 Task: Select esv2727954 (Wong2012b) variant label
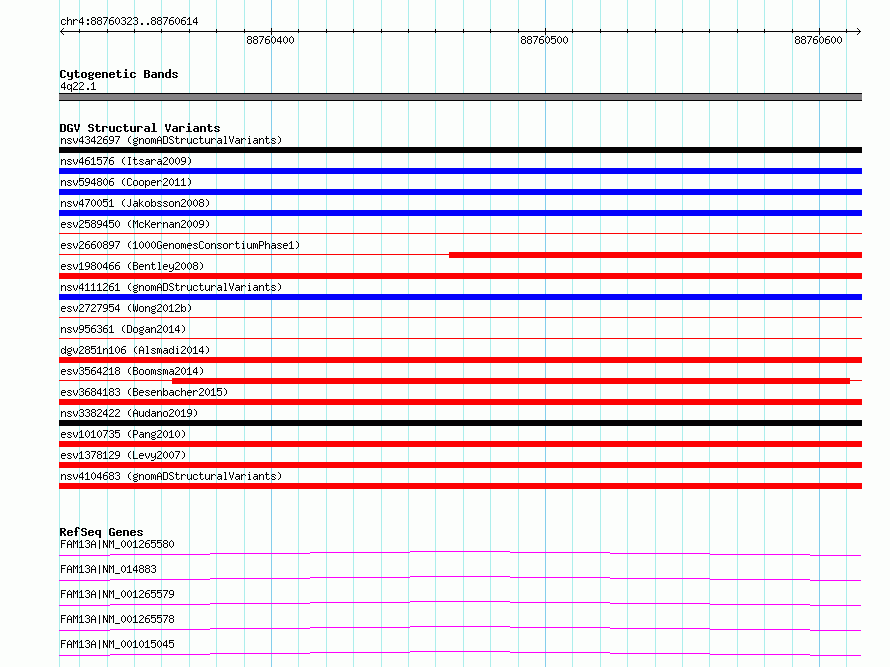(126, 308)
